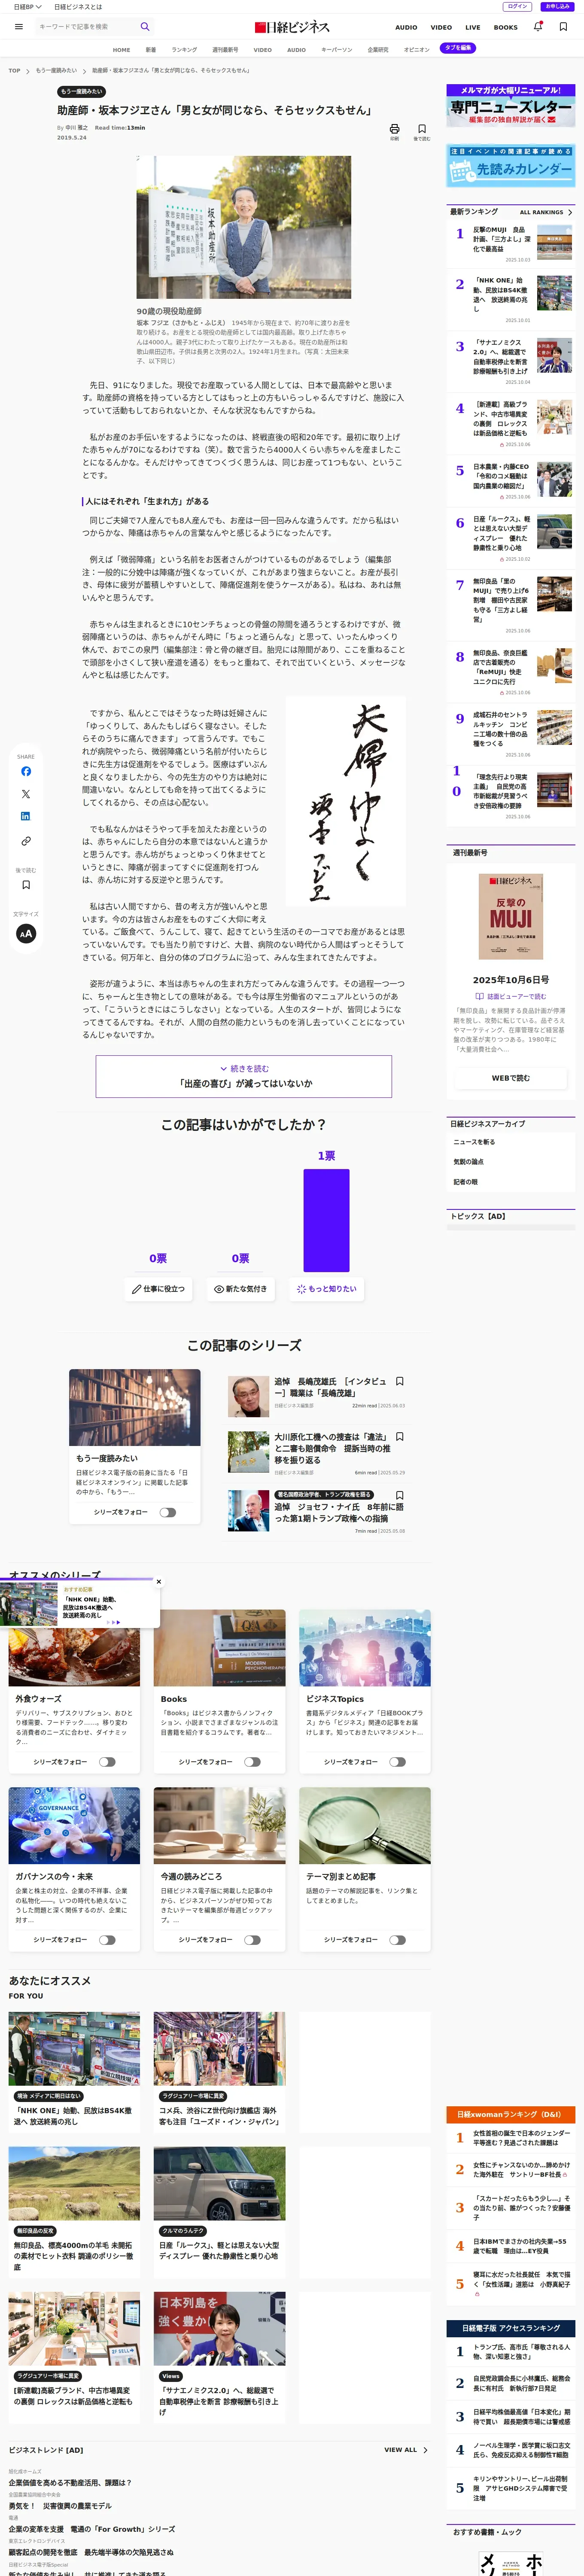Expand the 日経BP dropdown in the top bar
584x2576 pixels.
(x=27, y=7)
